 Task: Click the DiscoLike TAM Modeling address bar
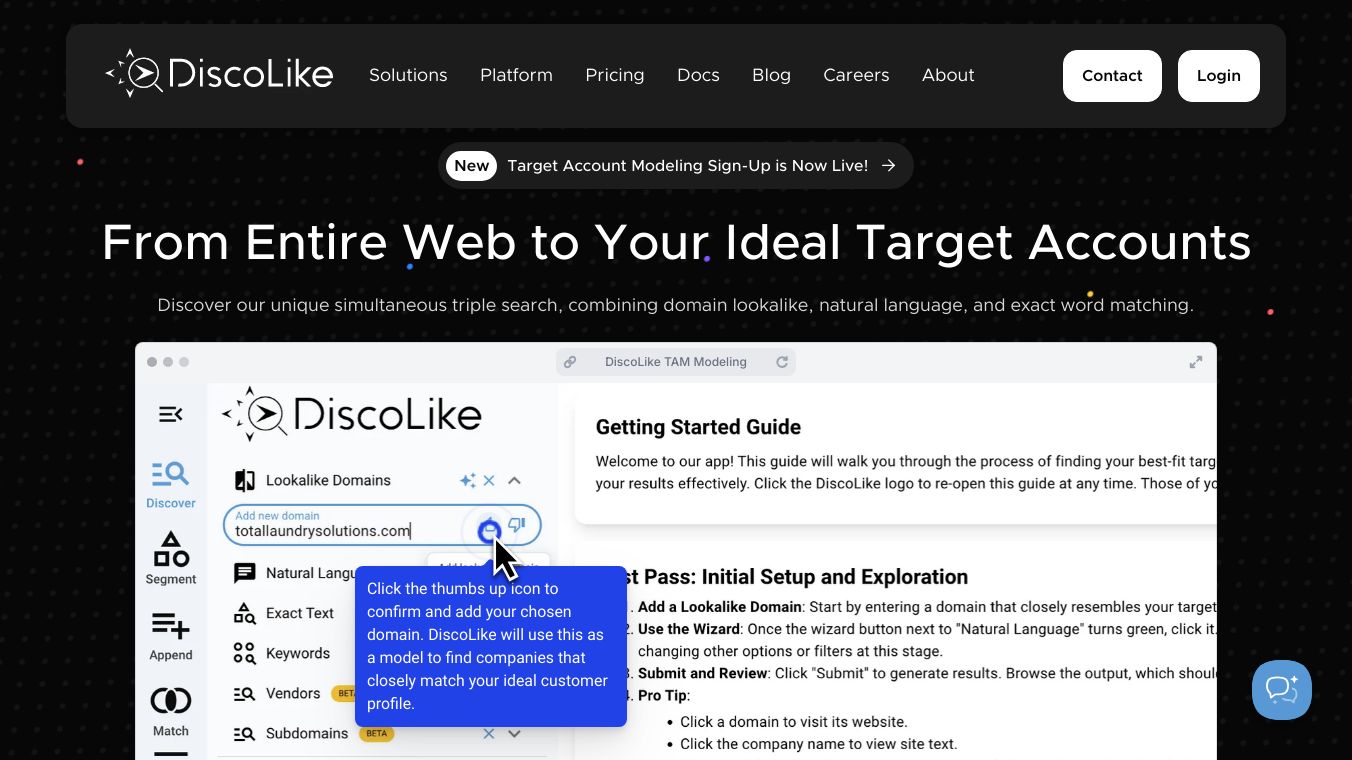(x=676, y=362)
